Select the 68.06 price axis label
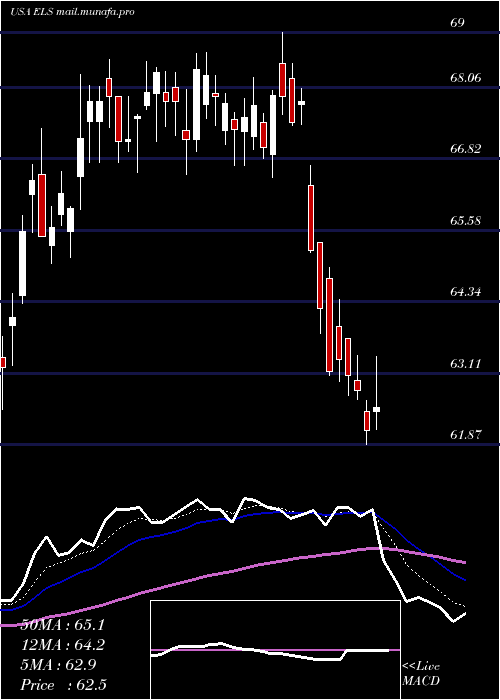The image size is (500, 700). [465, 78]
